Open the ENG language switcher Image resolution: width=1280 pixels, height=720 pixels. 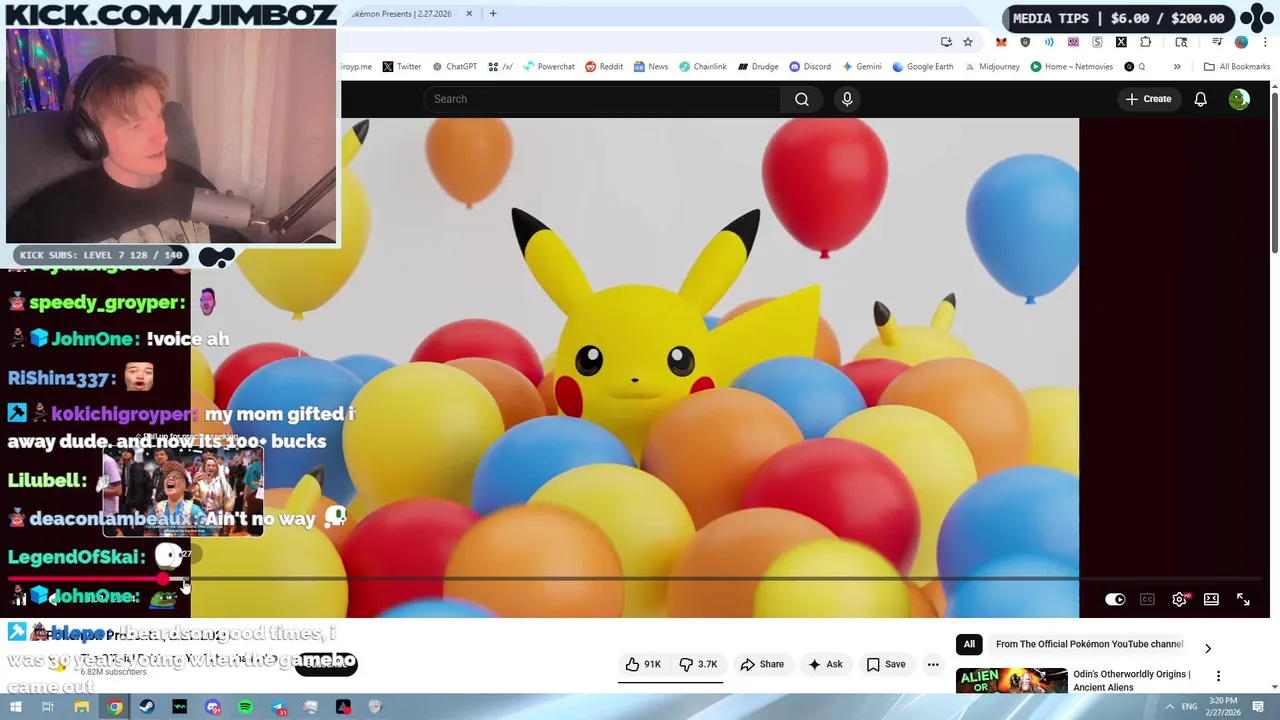point(1190,707)
